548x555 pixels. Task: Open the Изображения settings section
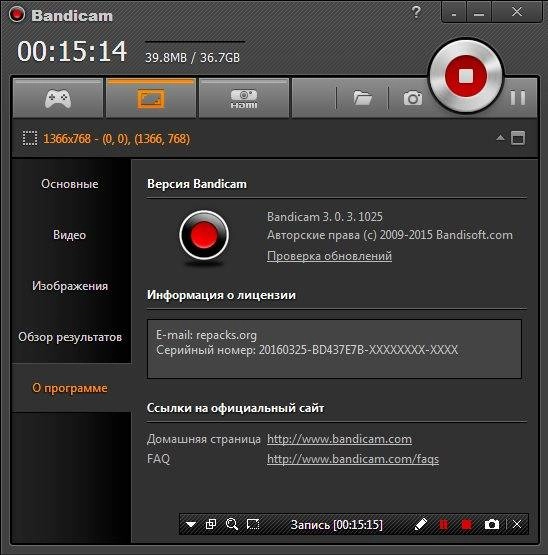pos(70,286)
